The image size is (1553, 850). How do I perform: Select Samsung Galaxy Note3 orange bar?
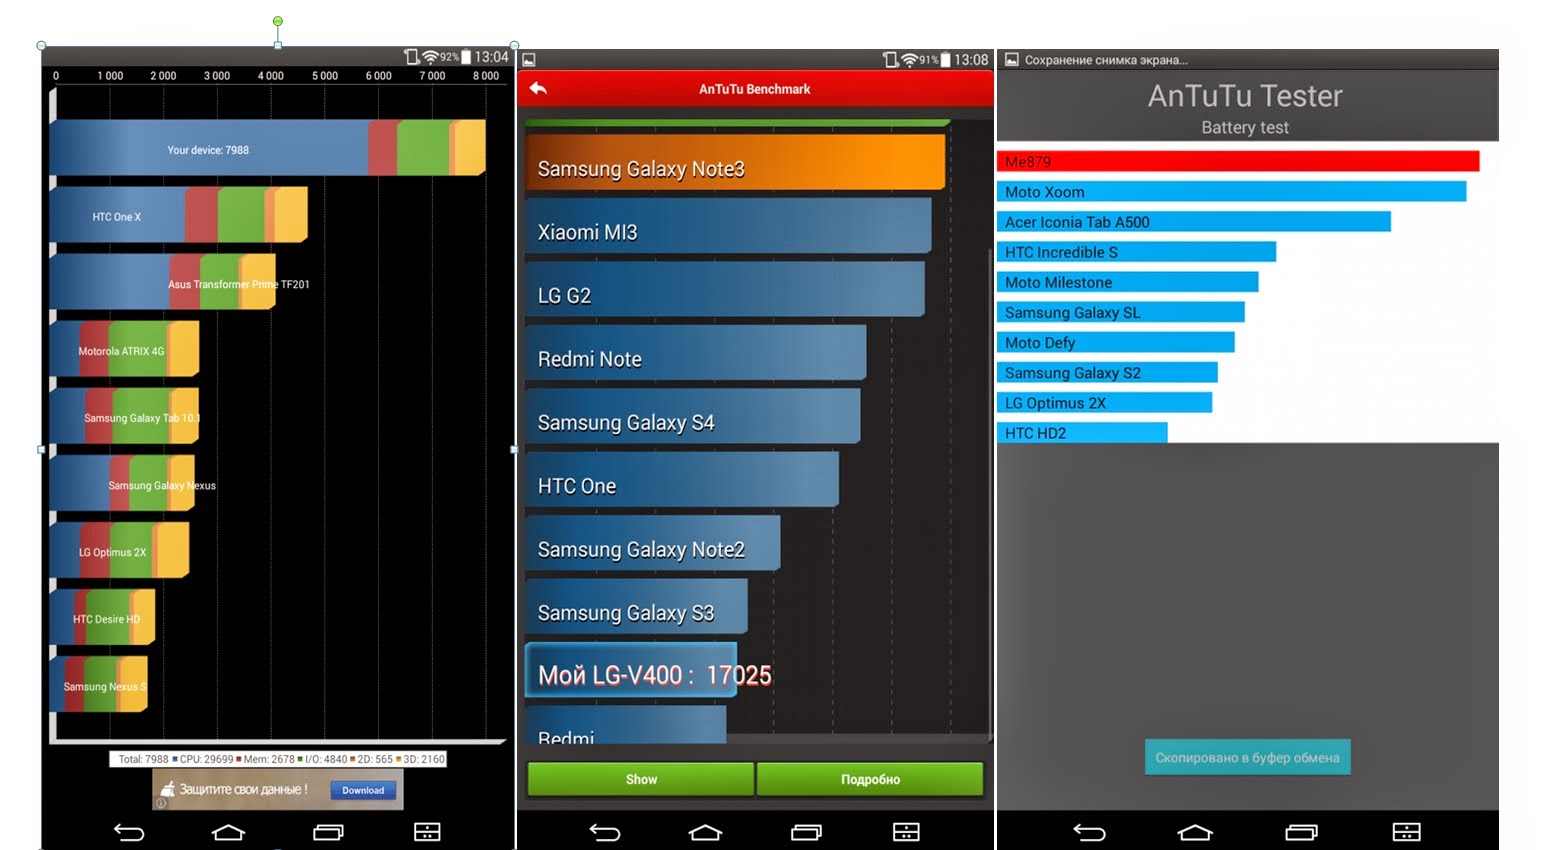[735, 162]
